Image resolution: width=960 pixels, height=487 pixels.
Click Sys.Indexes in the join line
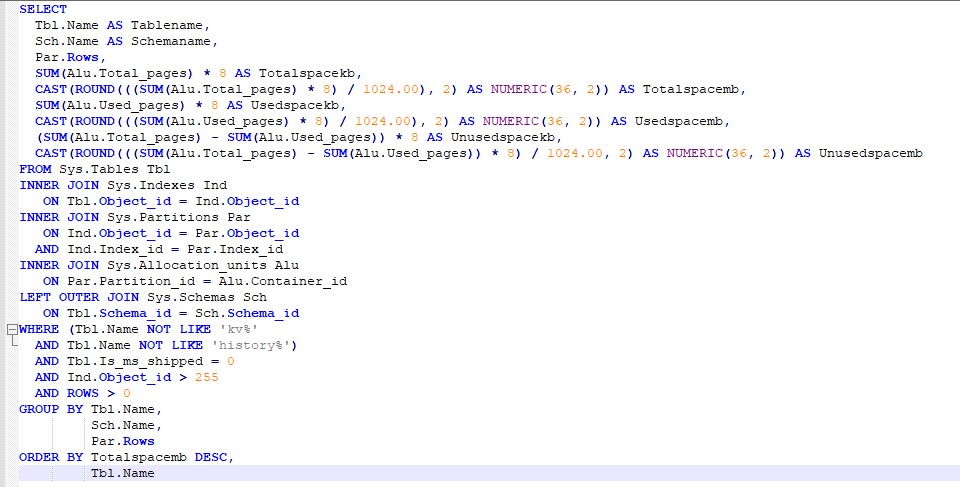(151, 185)
